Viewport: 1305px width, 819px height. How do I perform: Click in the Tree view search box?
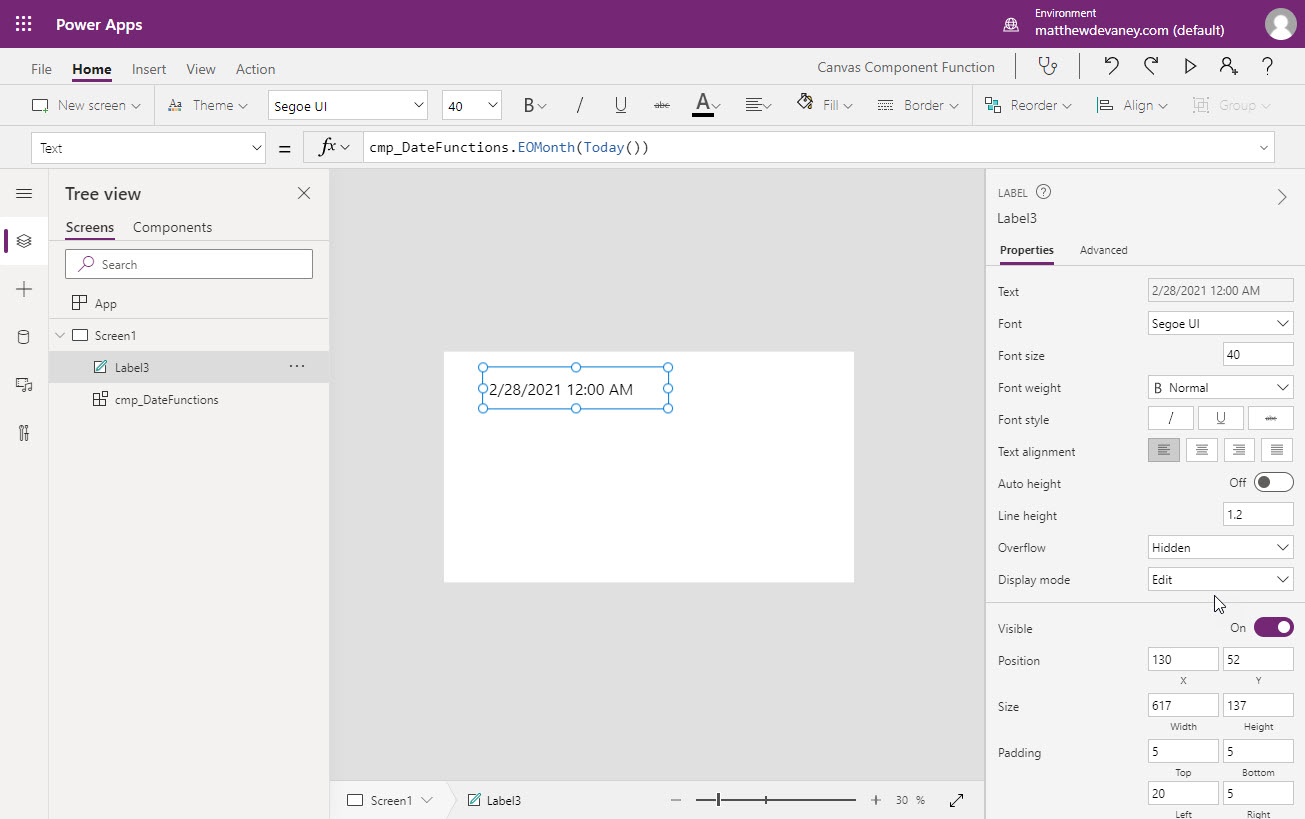click(x=189, y=263)
